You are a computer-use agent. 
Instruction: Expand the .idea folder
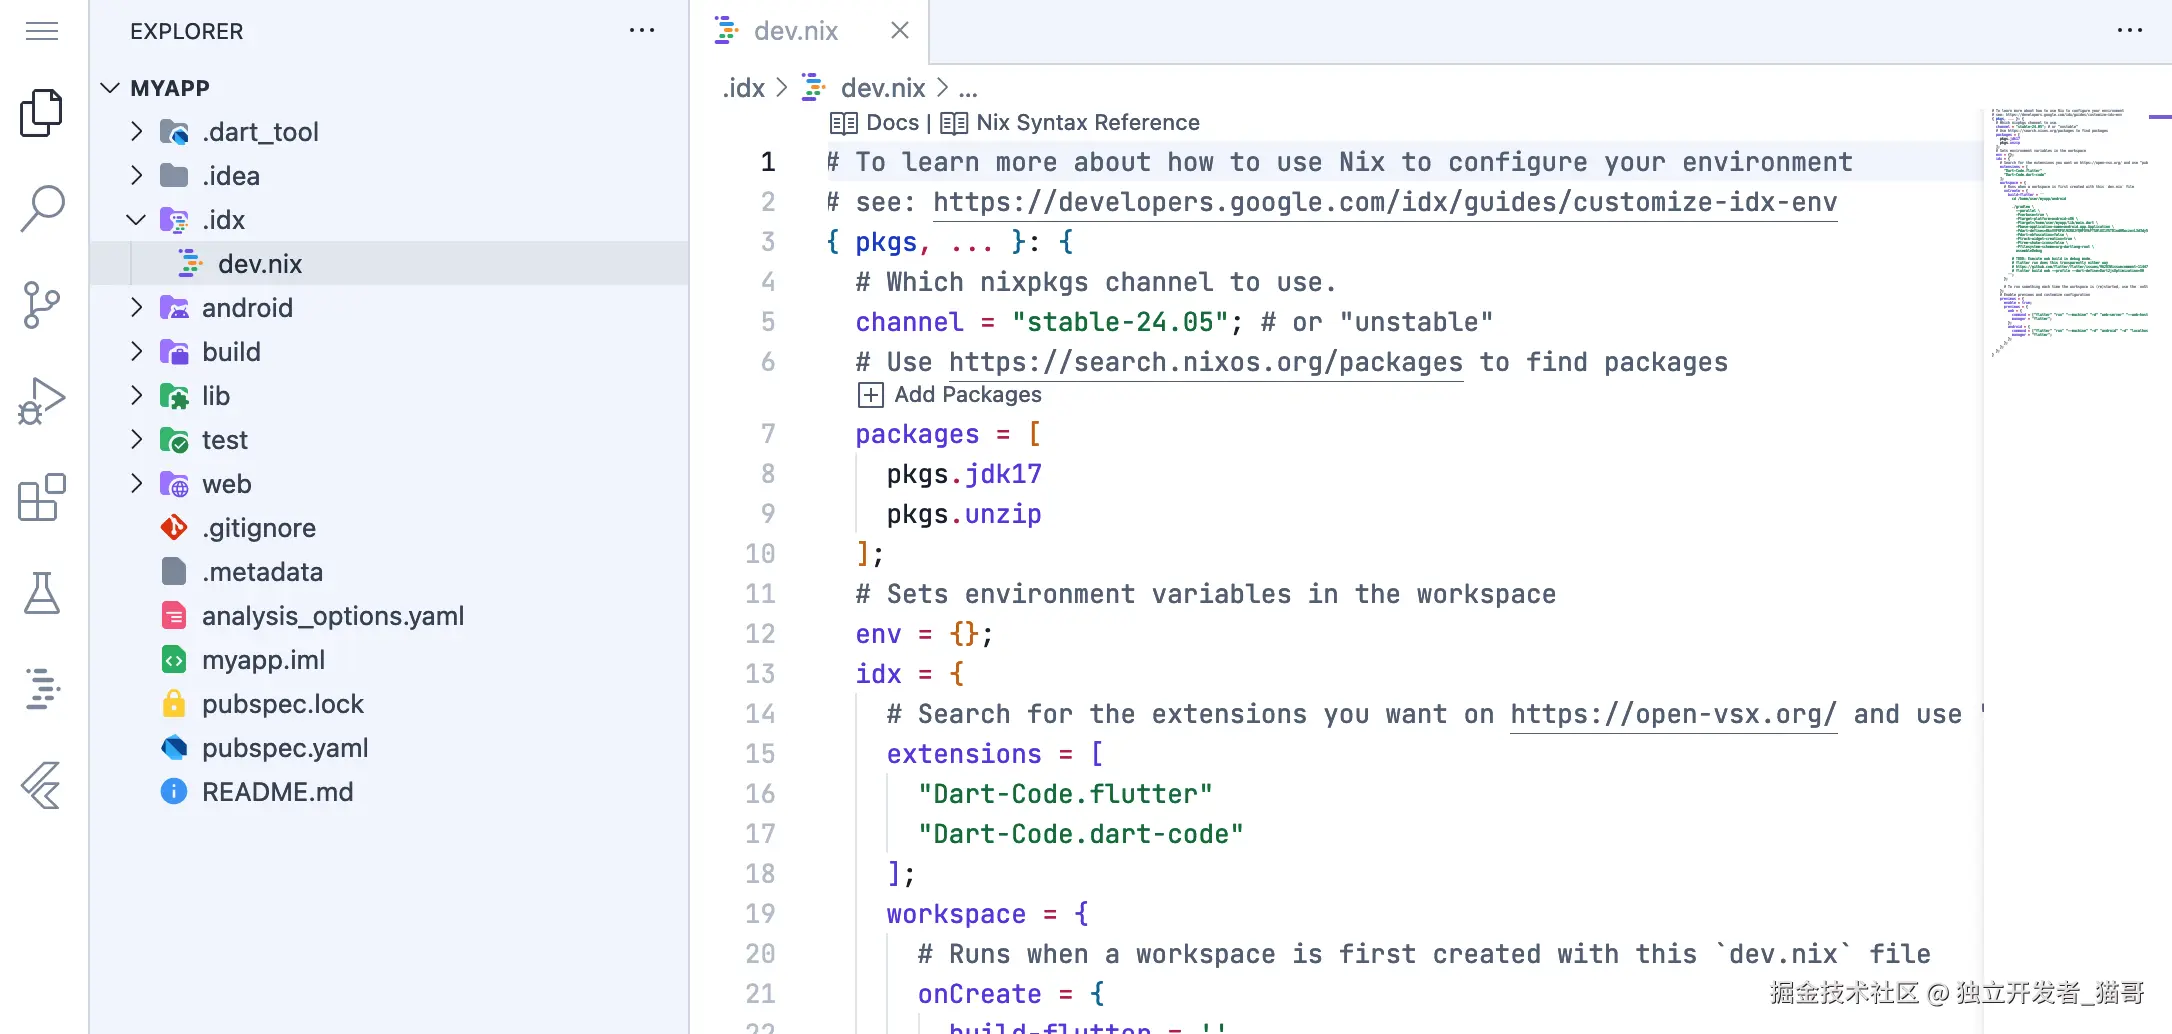pyautogui.click(x=137, y=176)
